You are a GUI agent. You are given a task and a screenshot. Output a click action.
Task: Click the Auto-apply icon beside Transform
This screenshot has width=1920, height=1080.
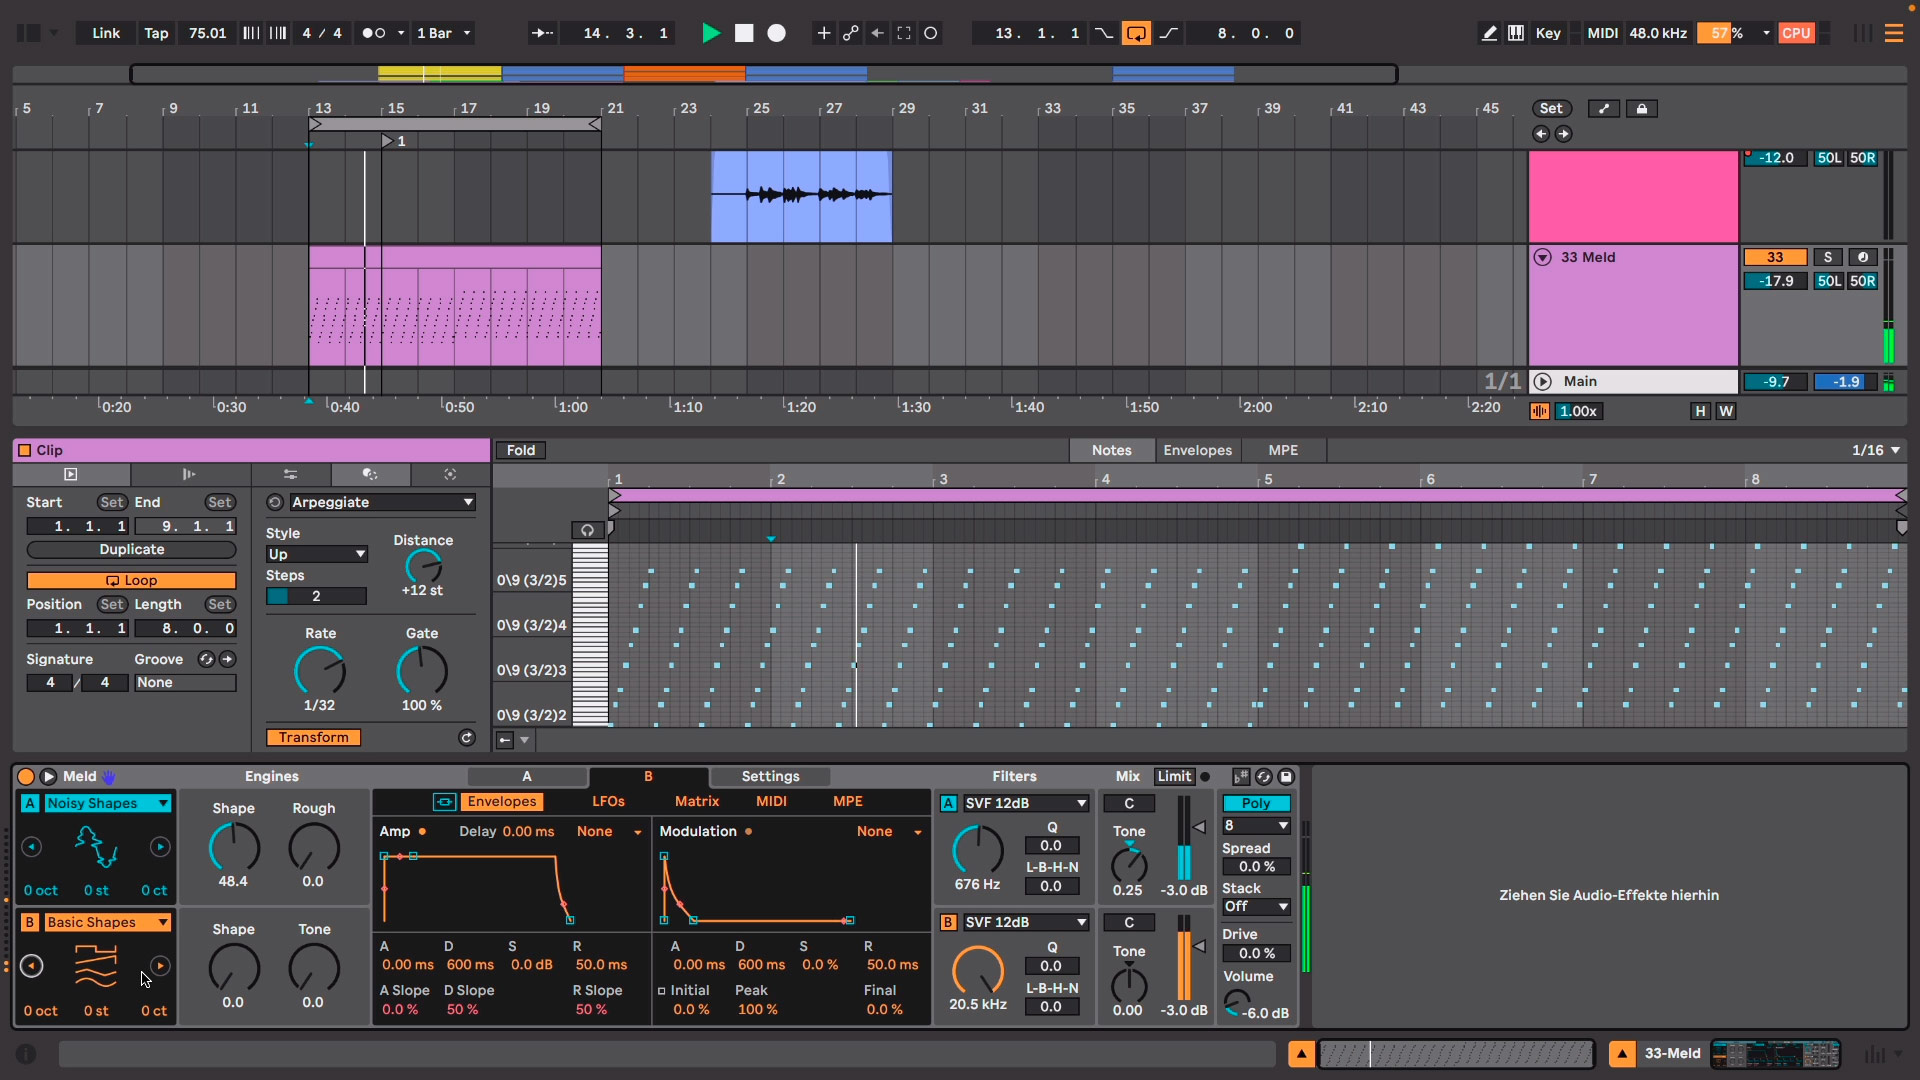click(466, 737)
